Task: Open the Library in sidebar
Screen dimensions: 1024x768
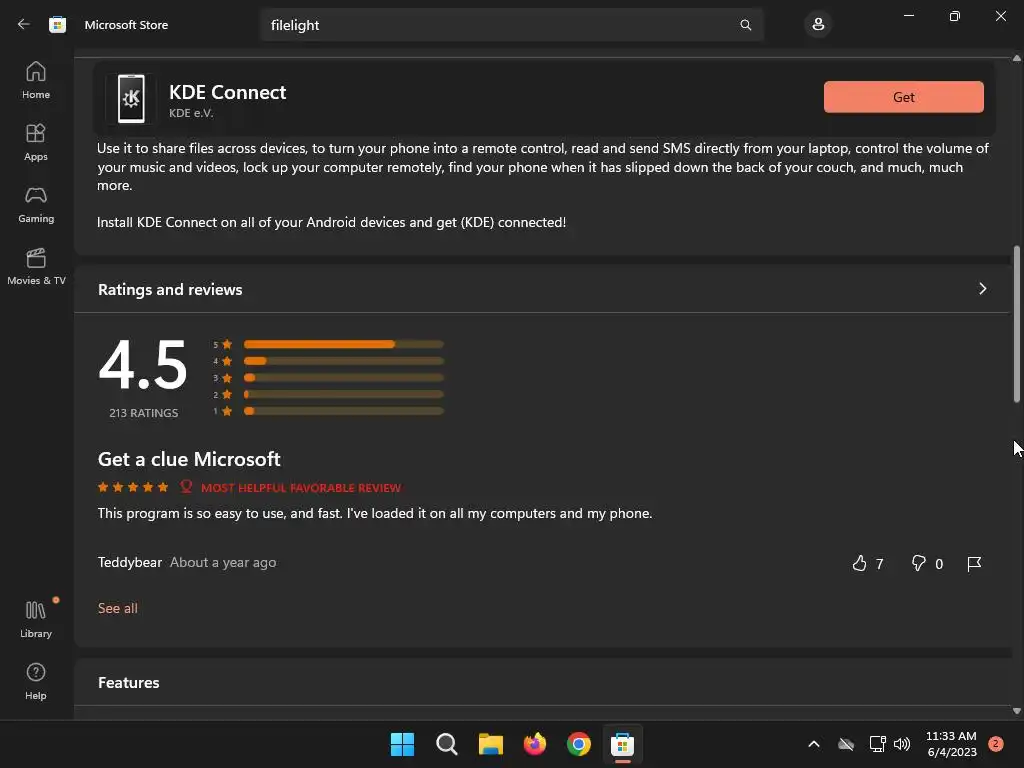Action: click(36, 619)
